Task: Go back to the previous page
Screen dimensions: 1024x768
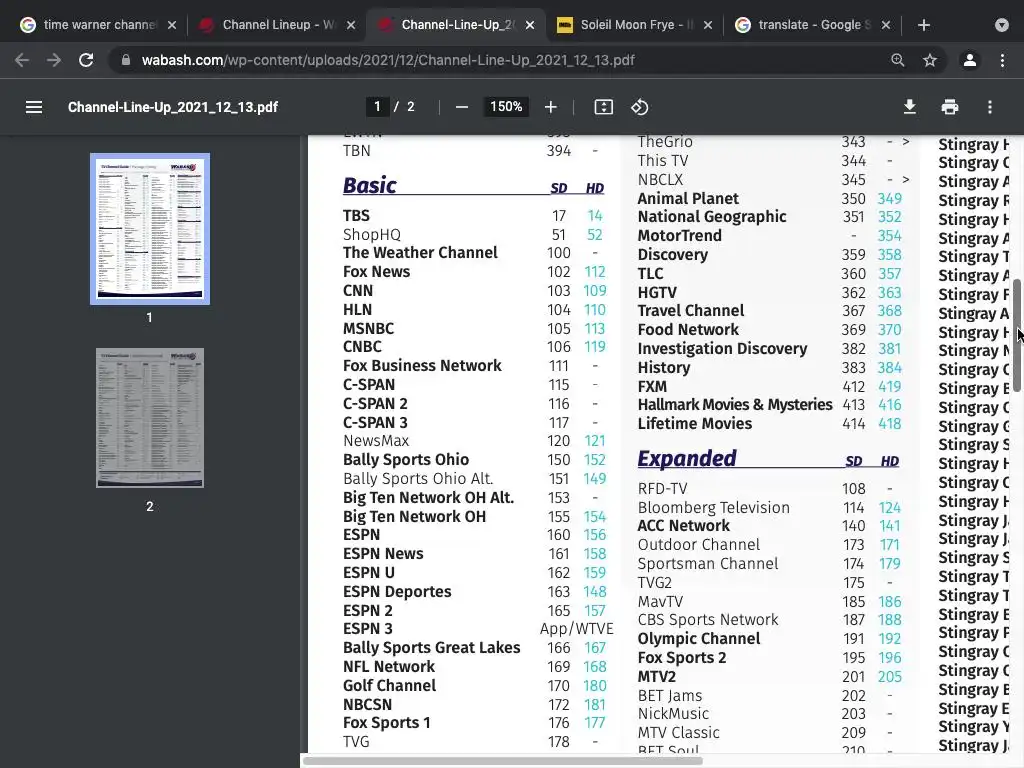Action: tap(22, 60)
